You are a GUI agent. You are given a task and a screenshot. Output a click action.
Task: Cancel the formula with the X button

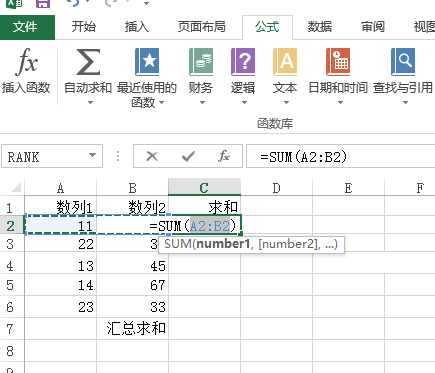[152, 156]
